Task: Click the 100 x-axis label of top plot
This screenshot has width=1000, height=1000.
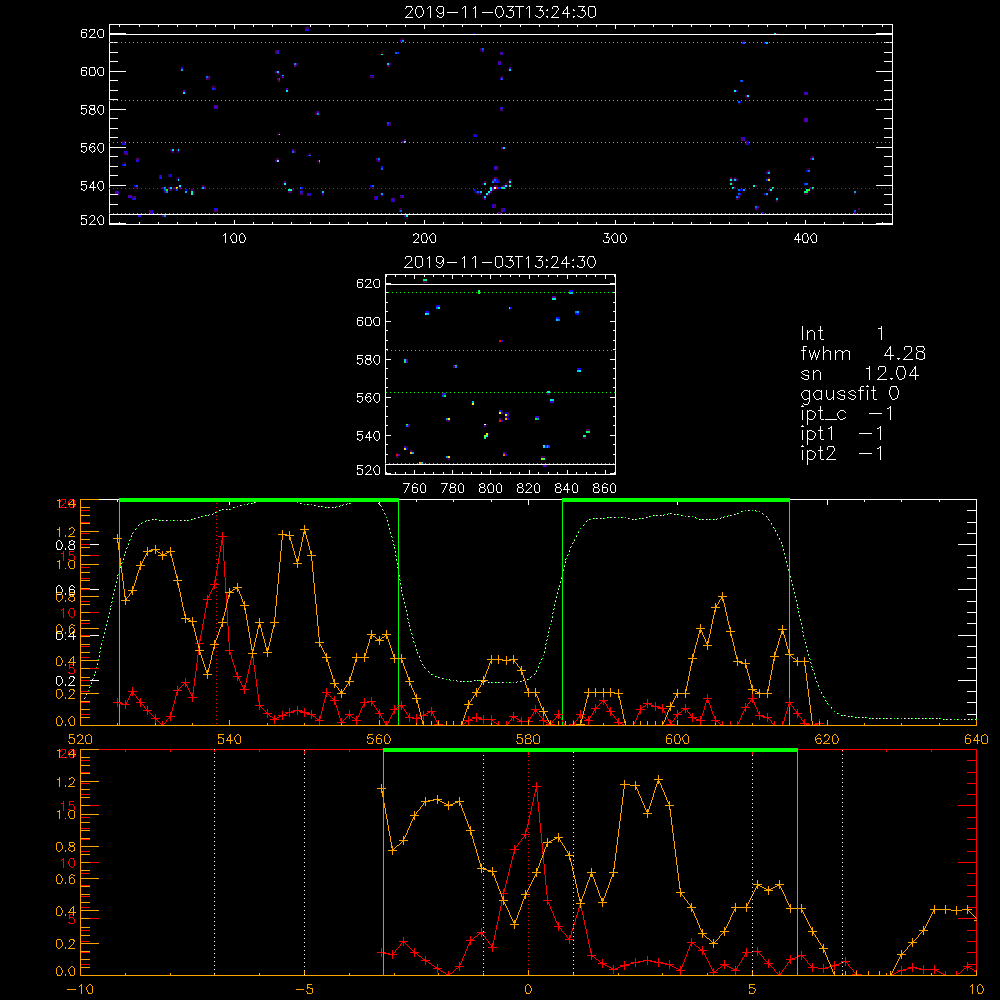Action: (234, 239)
